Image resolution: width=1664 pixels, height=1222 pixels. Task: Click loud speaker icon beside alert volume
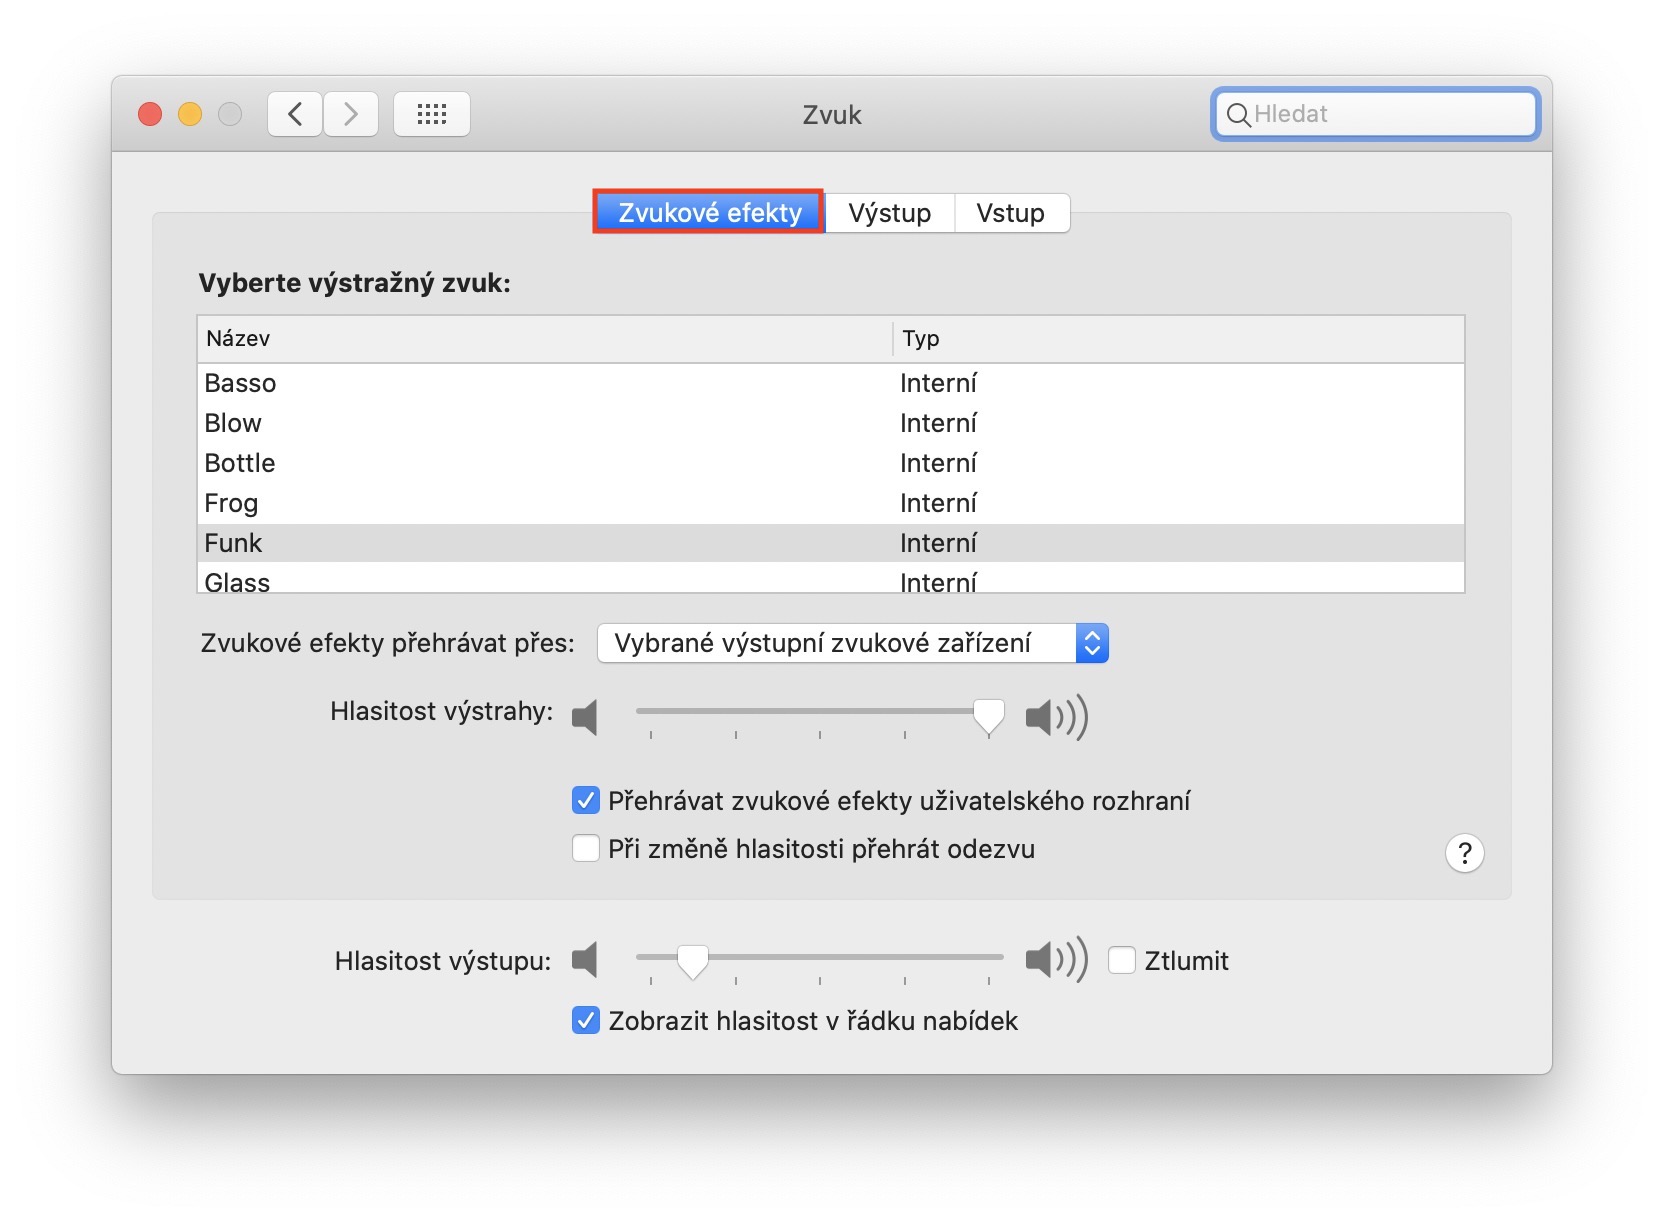point(1056,717)
